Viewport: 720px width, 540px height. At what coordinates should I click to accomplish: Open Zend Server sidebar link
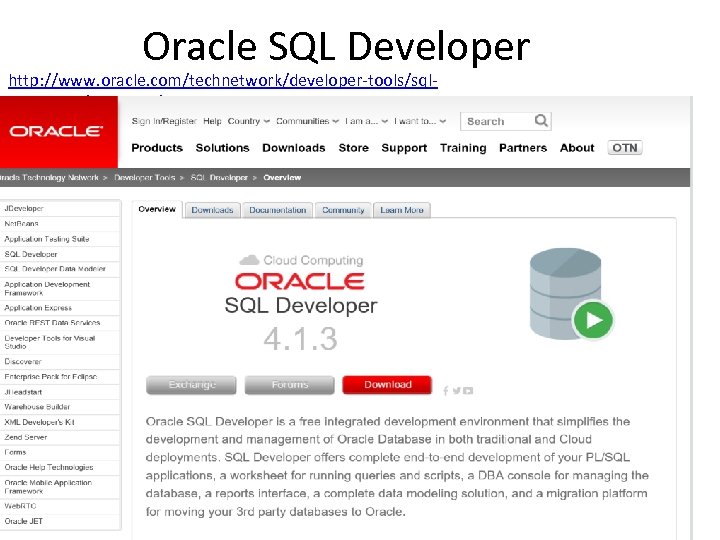60,437
